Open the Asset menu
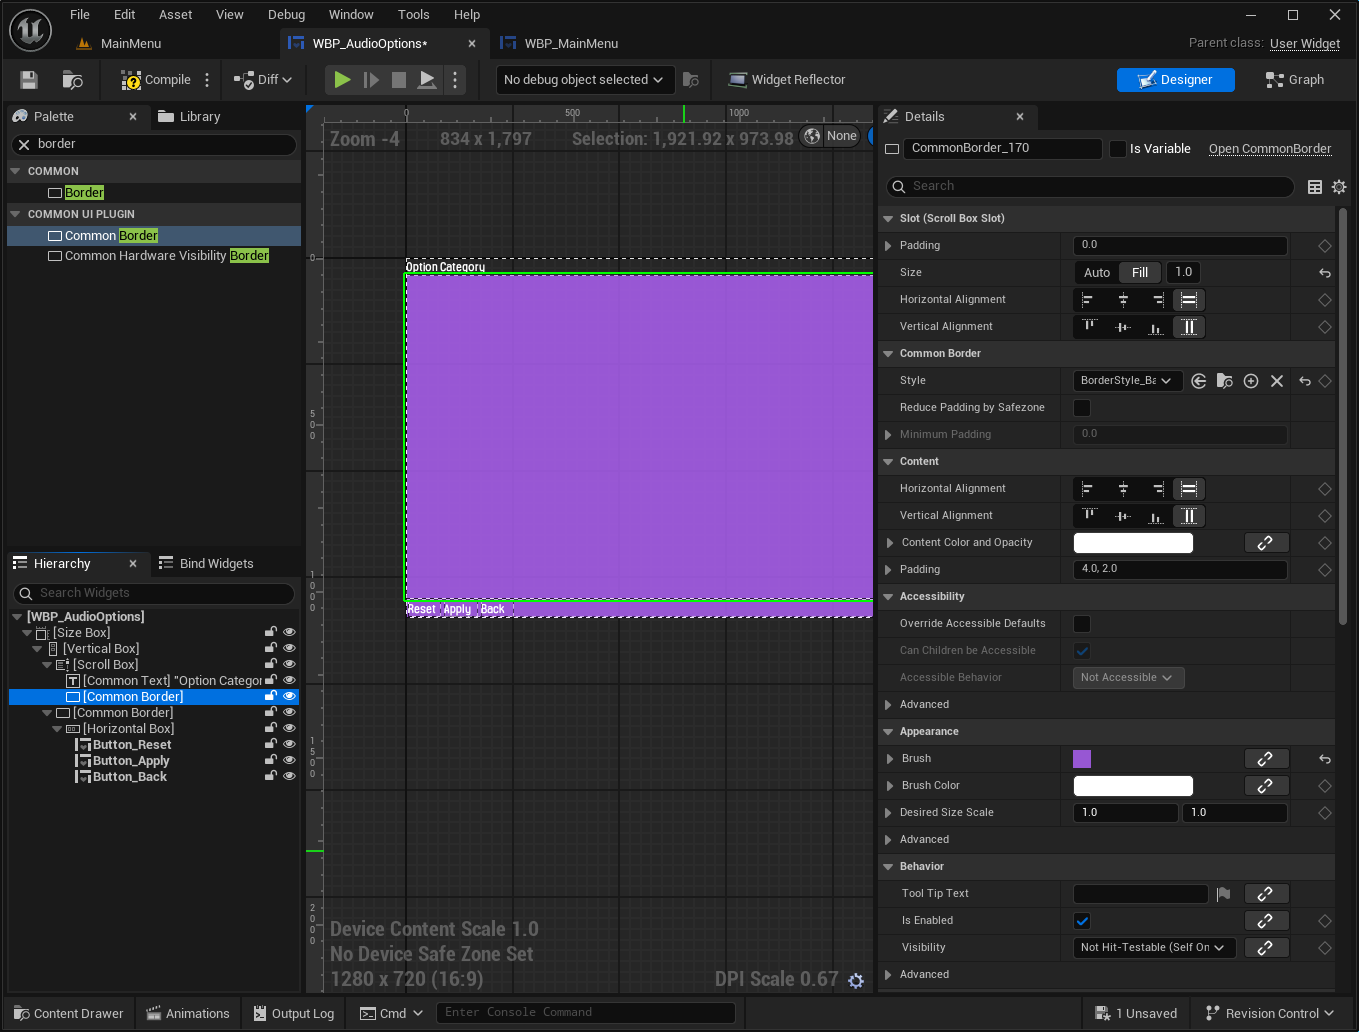 pos(175,15)
